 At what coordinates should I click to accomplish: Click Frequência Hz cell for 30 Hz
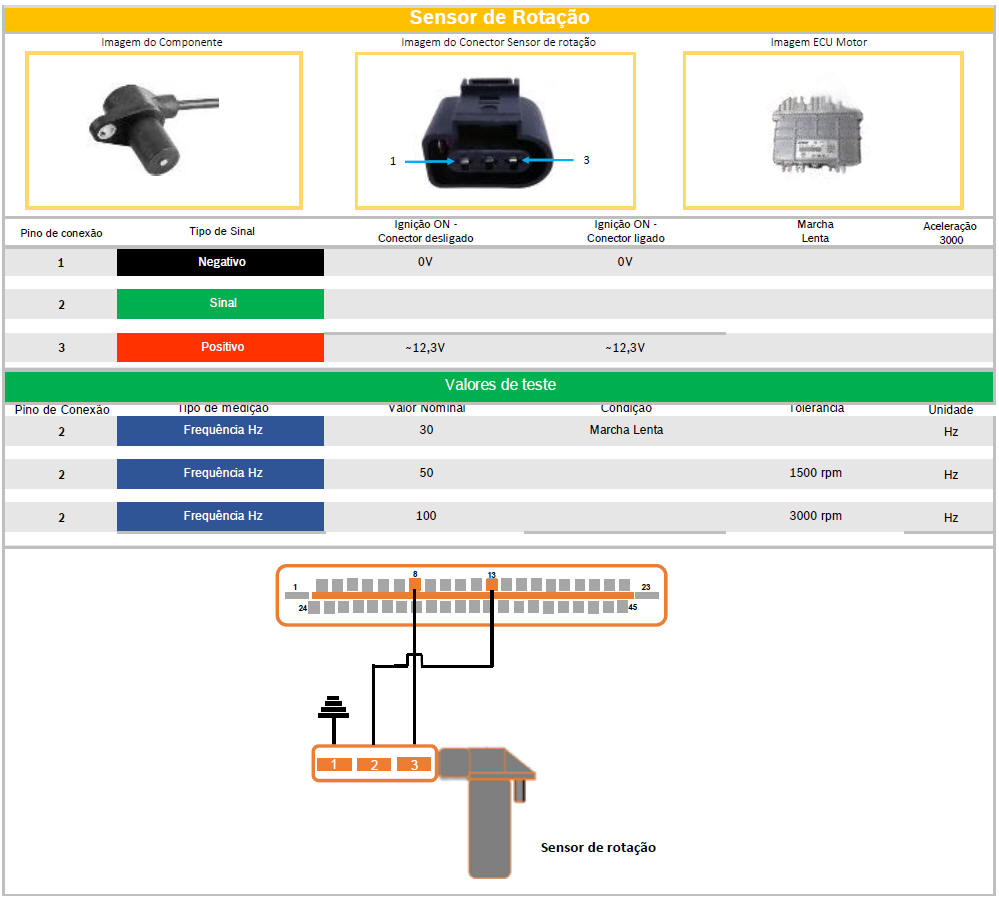click(220, 431)
